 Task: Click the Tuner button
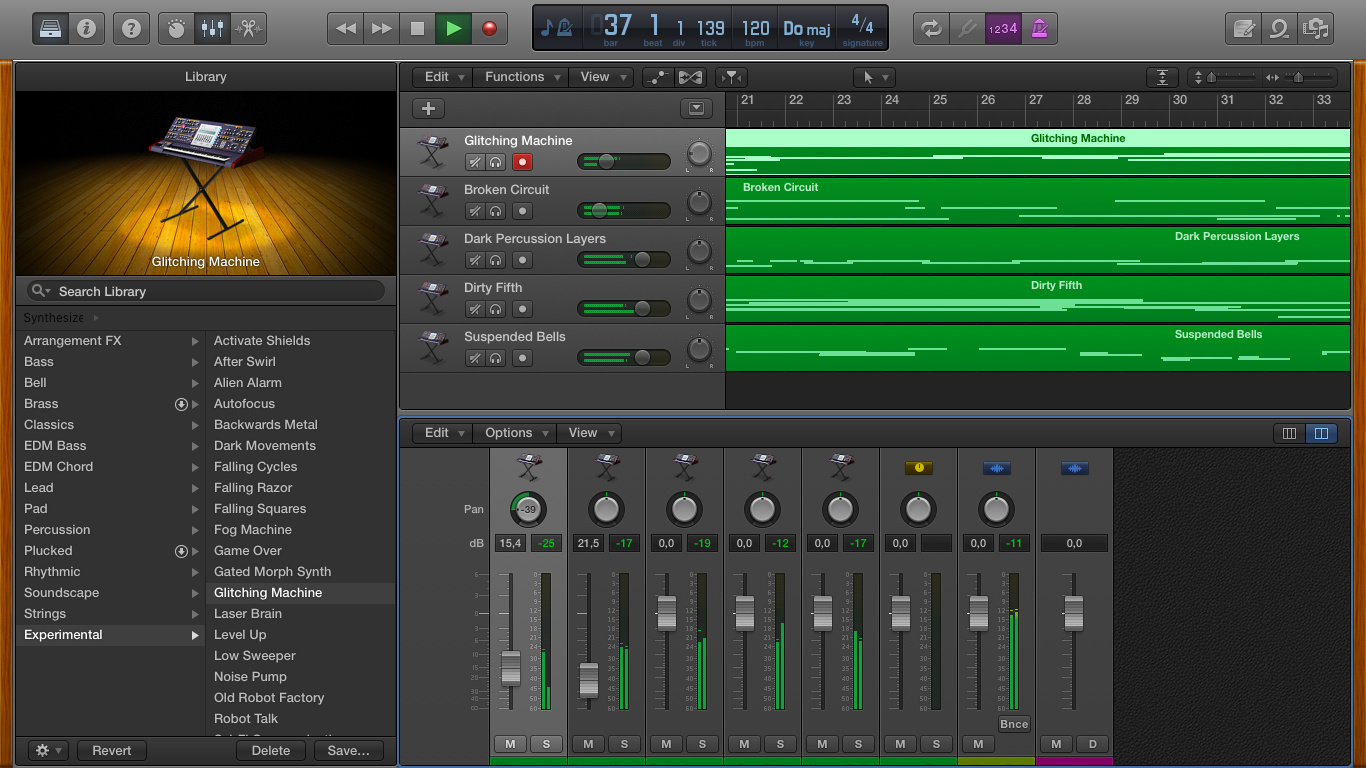pyautogui.click(x=967, y=28)
